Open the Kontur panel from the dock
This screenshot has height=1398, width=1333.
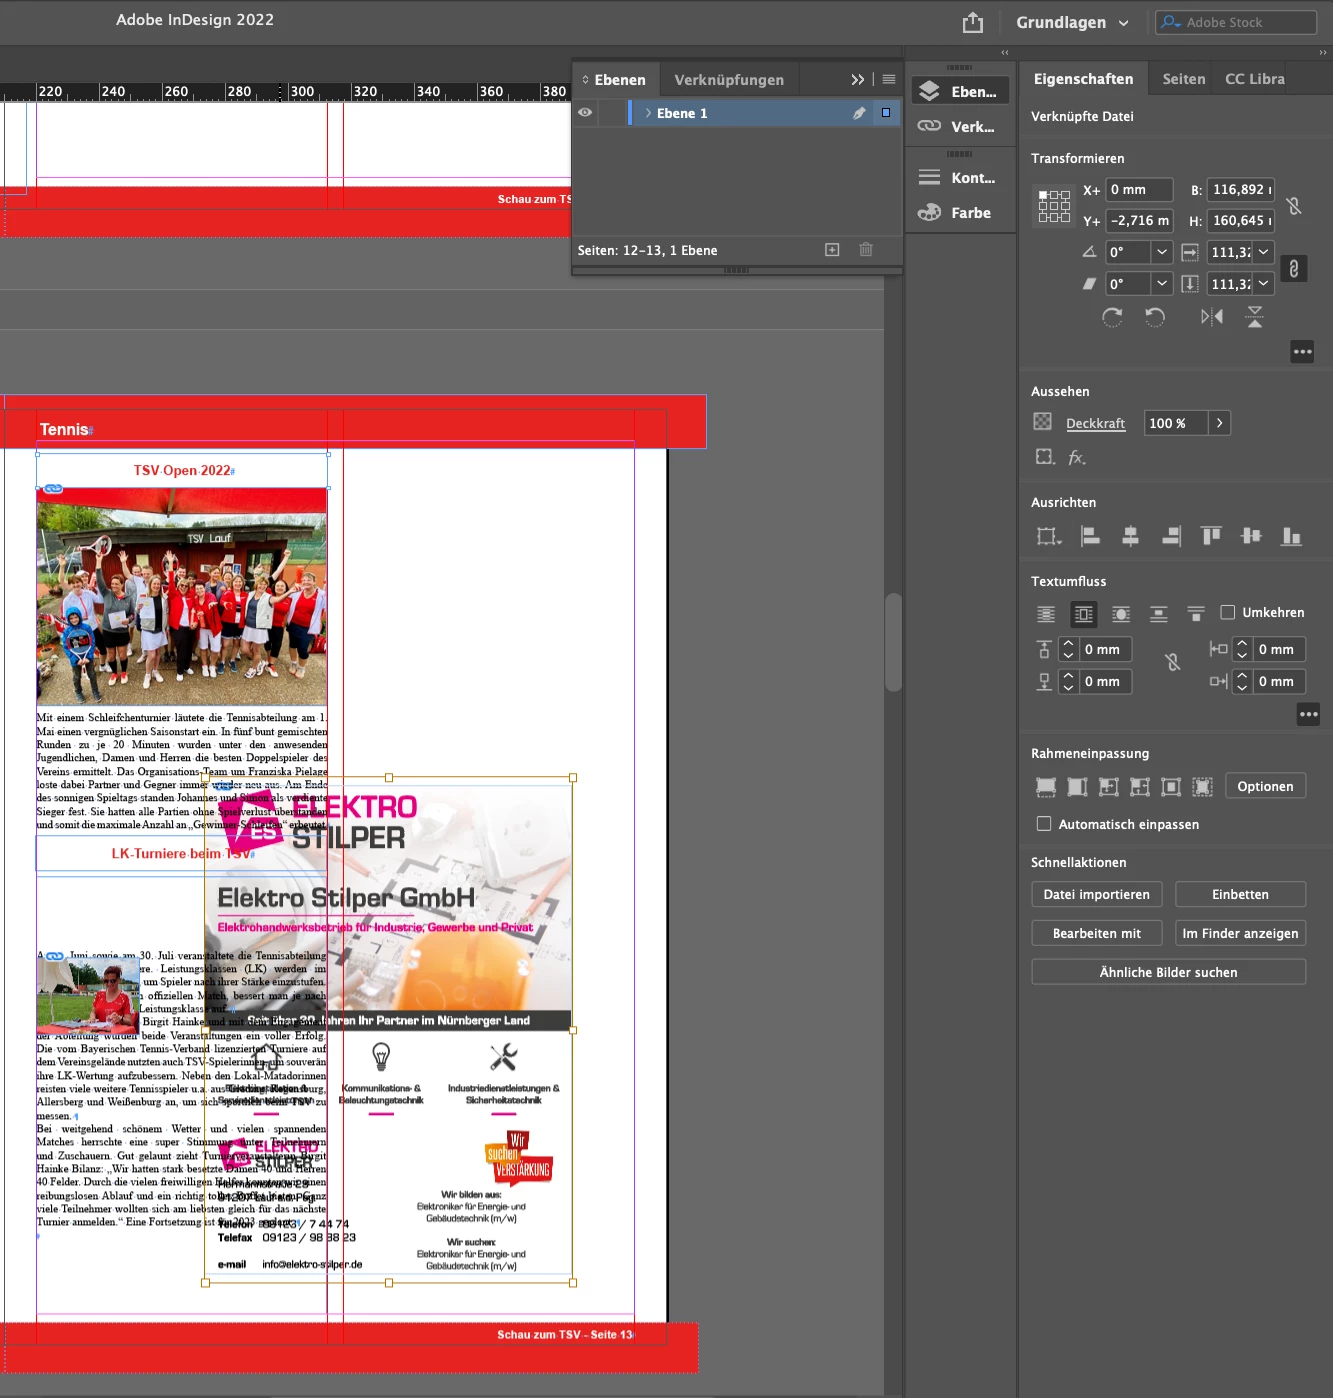959,178
